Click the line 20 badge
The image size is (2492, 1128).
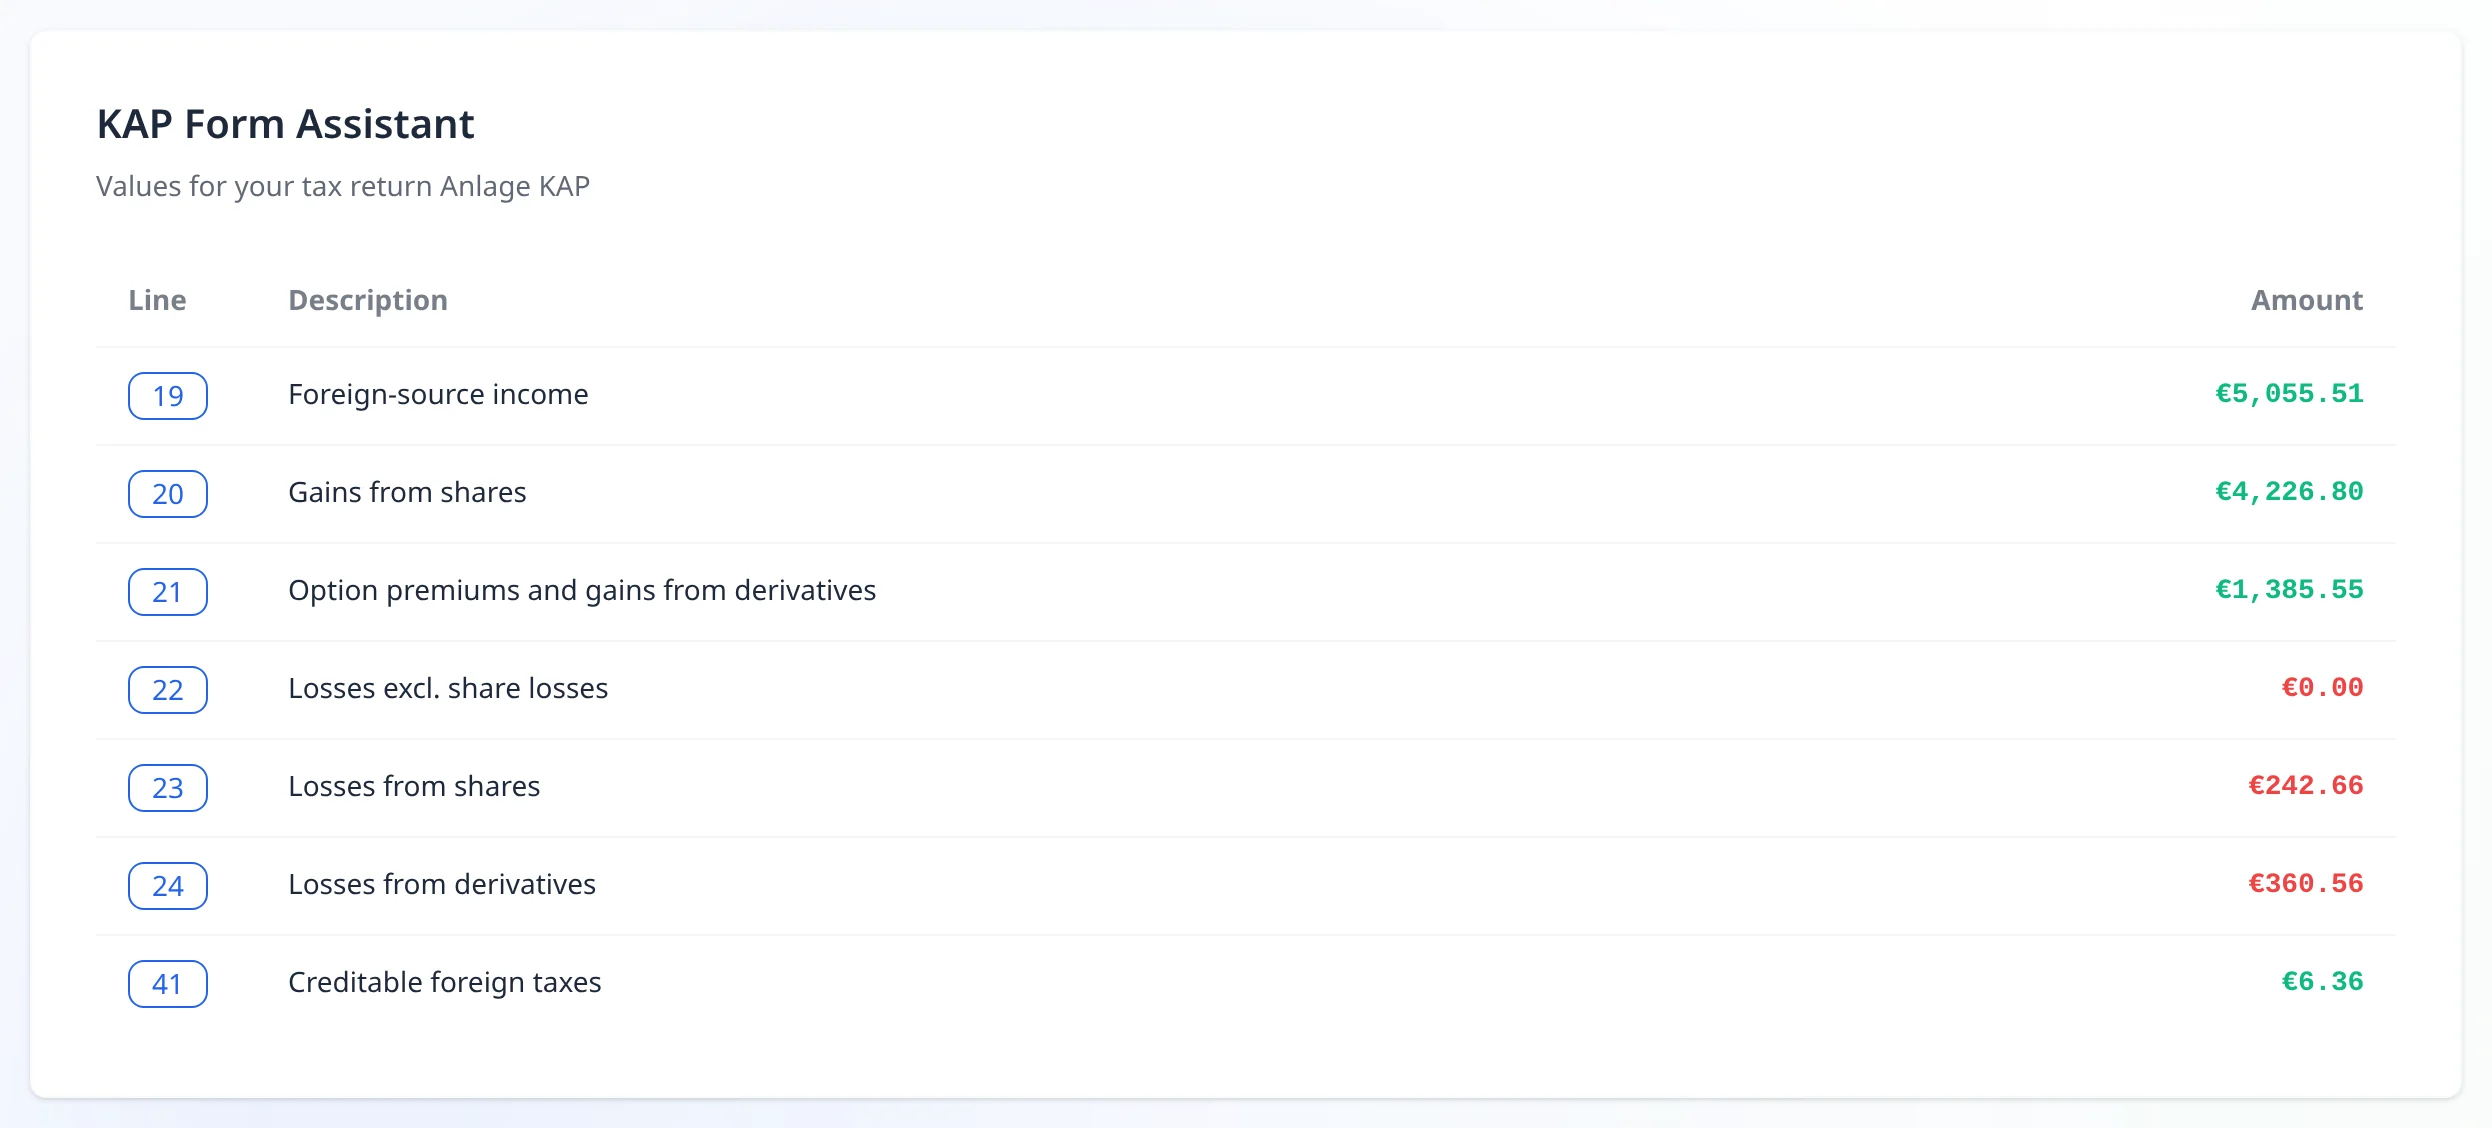point(168,494)
